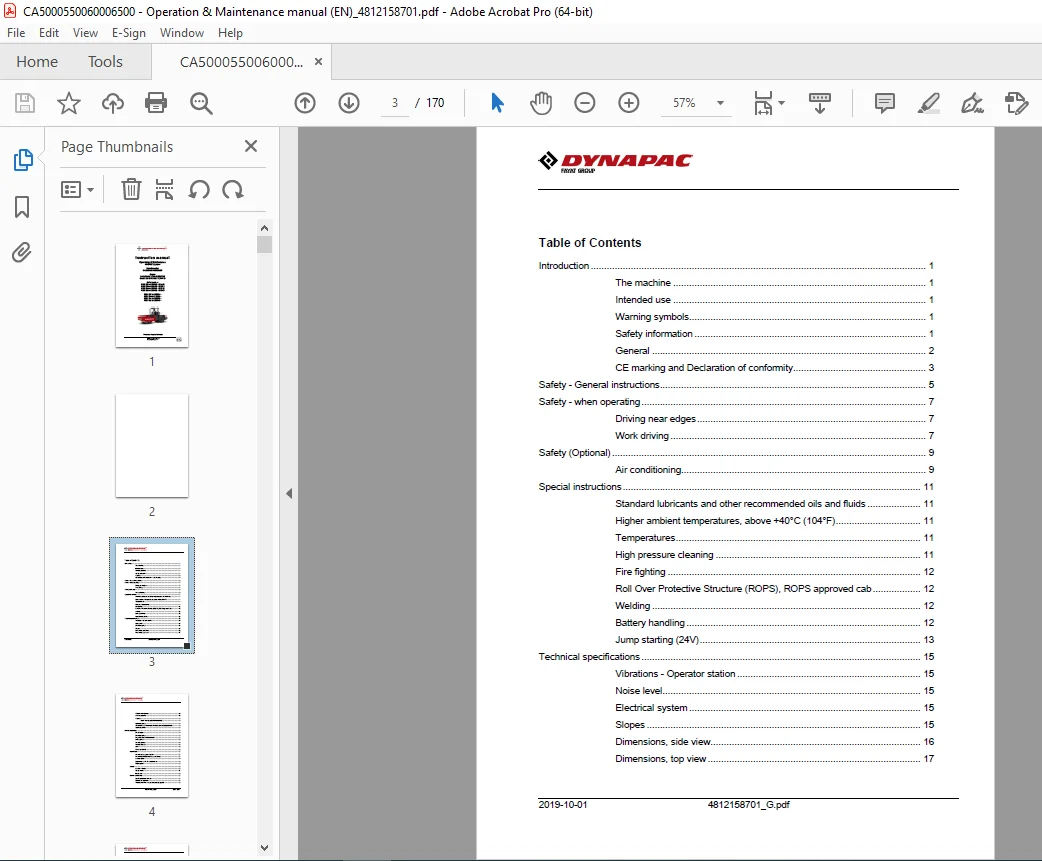Select the arrow Selection tool
Image resolution: width=1042 pixels, height=861 pixels.
point(497,103)
